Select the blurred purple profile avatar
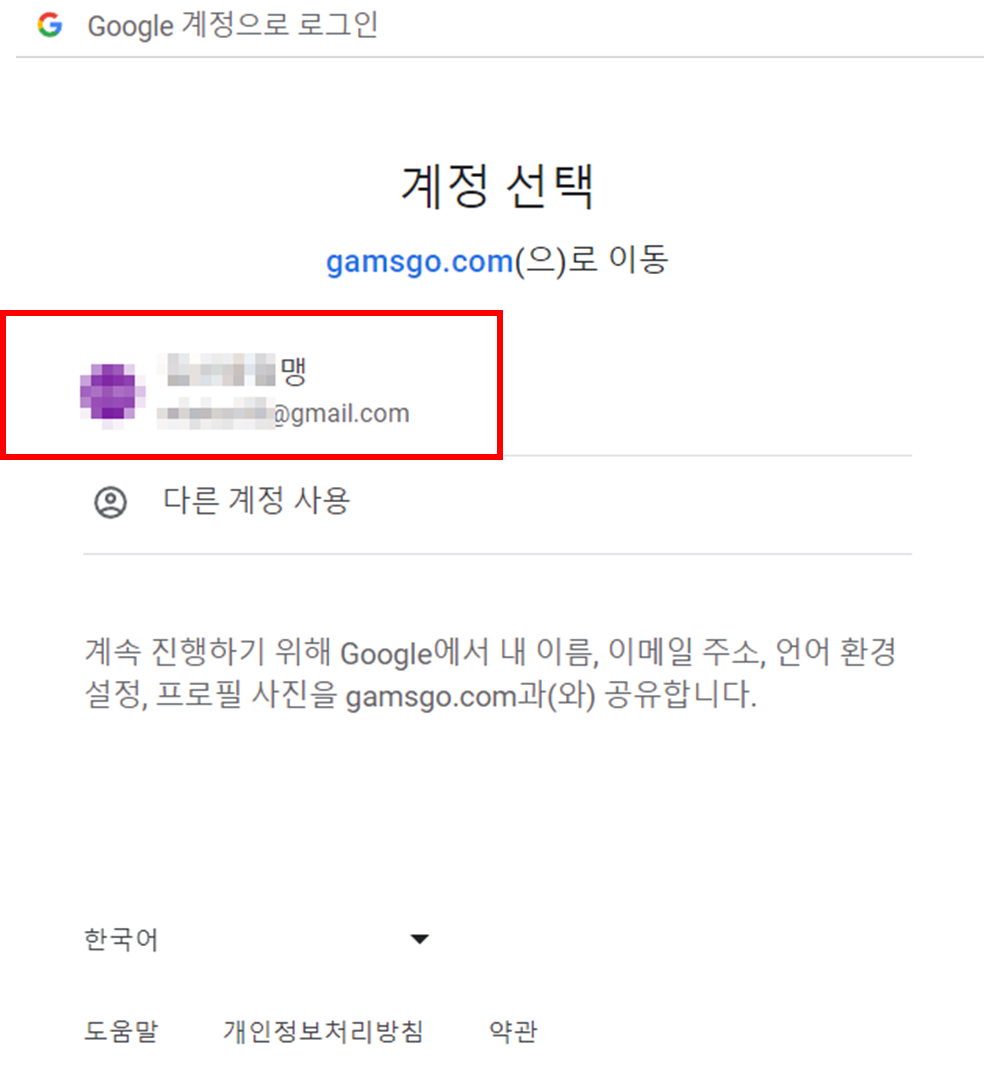Image resolution: width=984 pixels, height=1069 pixels. pyautogui.click(x=113, y=394)
